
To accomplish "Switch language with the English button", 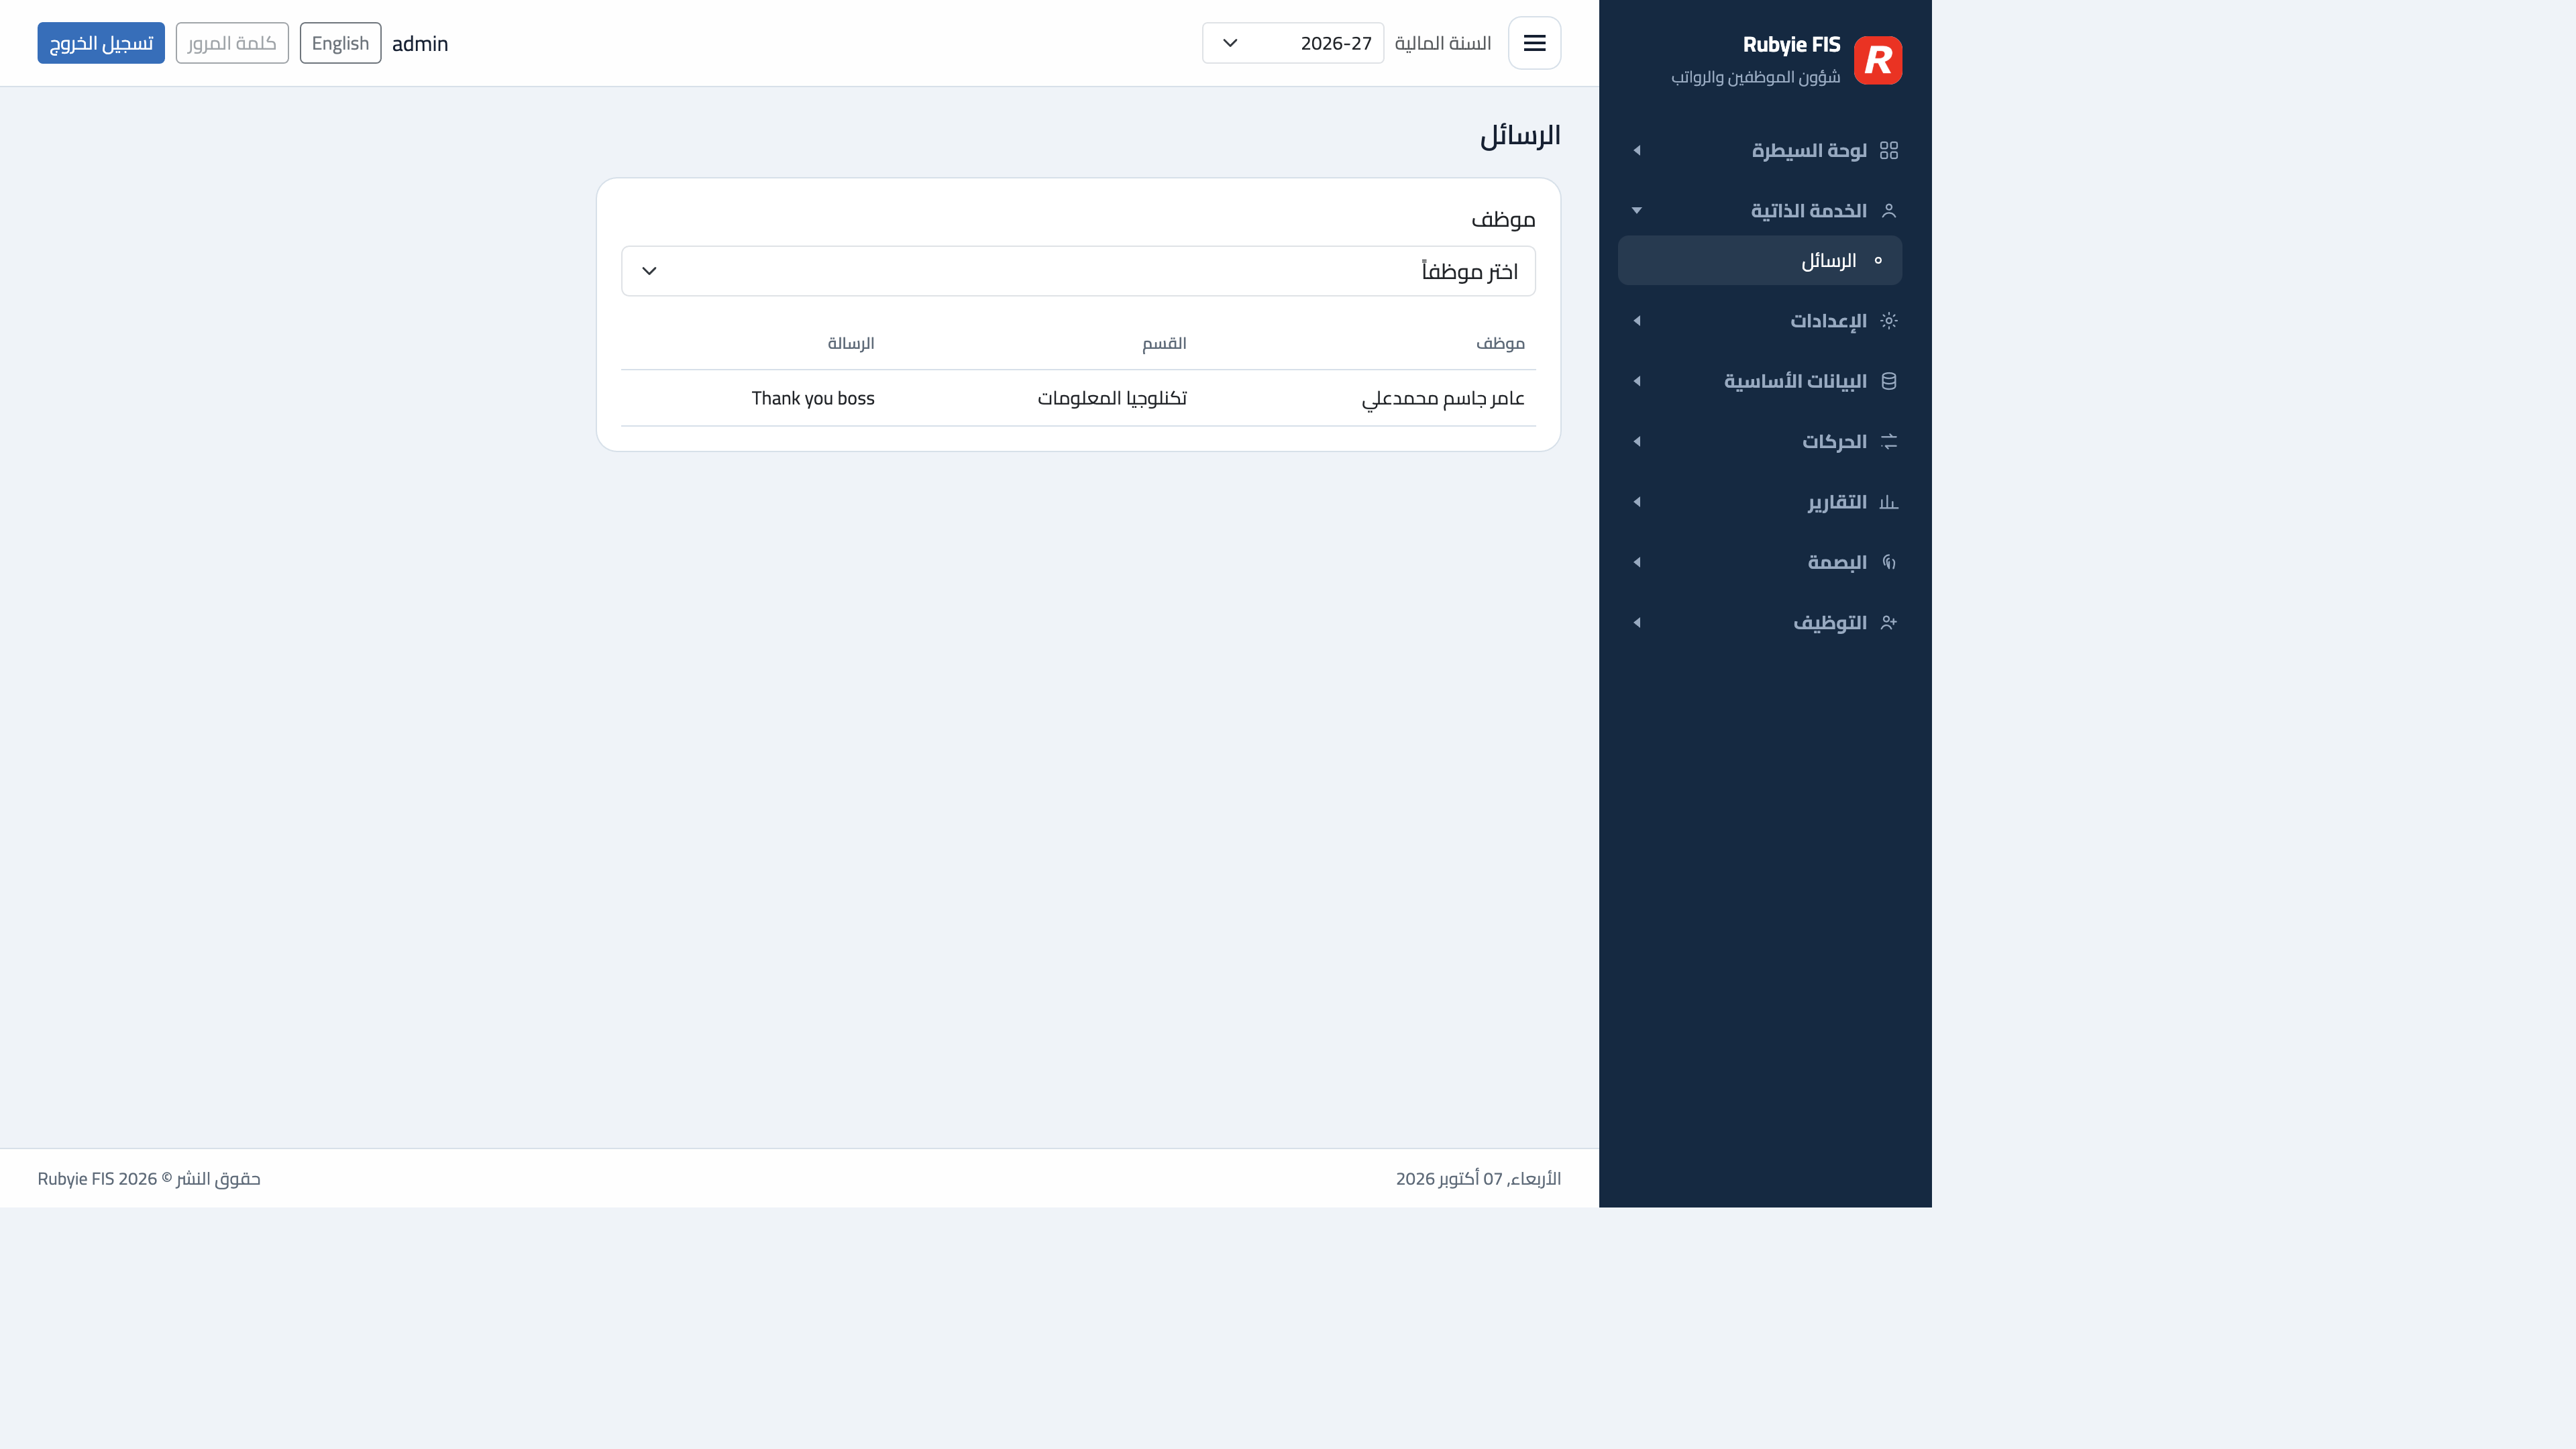I will (340, 43).
